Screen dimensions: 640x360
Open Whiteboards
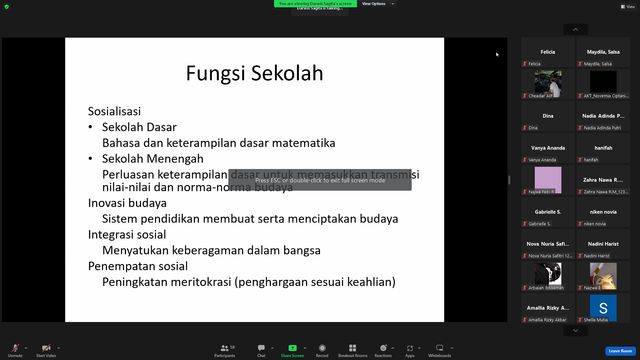440,350
